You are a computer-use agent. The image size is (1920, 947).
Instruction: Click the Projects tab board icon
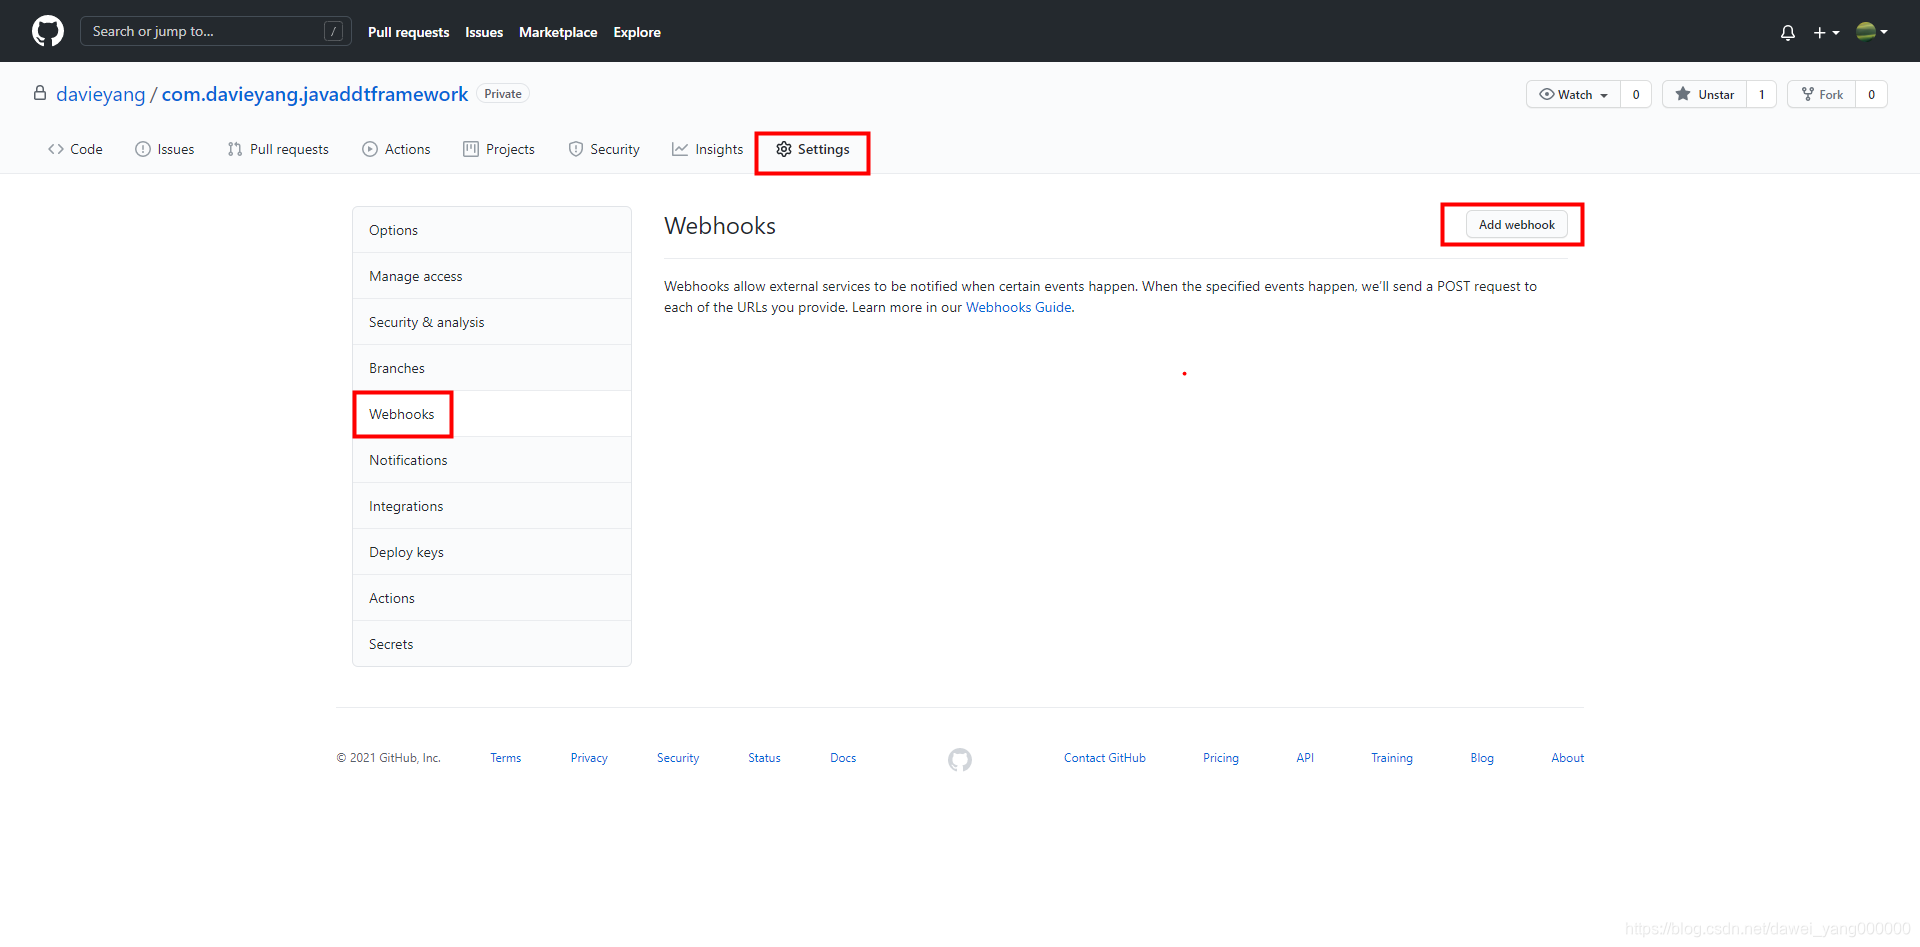[x=471, y=149]
